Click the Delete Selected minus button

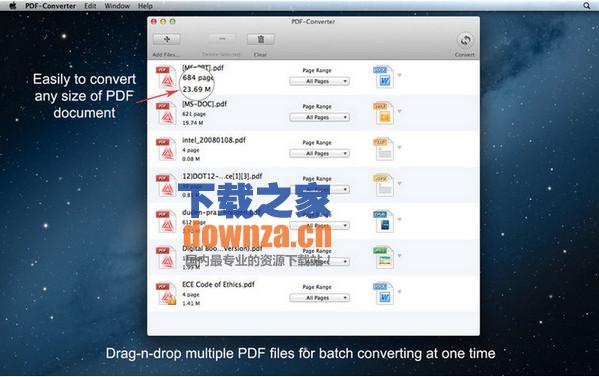[x=222, y=39]
